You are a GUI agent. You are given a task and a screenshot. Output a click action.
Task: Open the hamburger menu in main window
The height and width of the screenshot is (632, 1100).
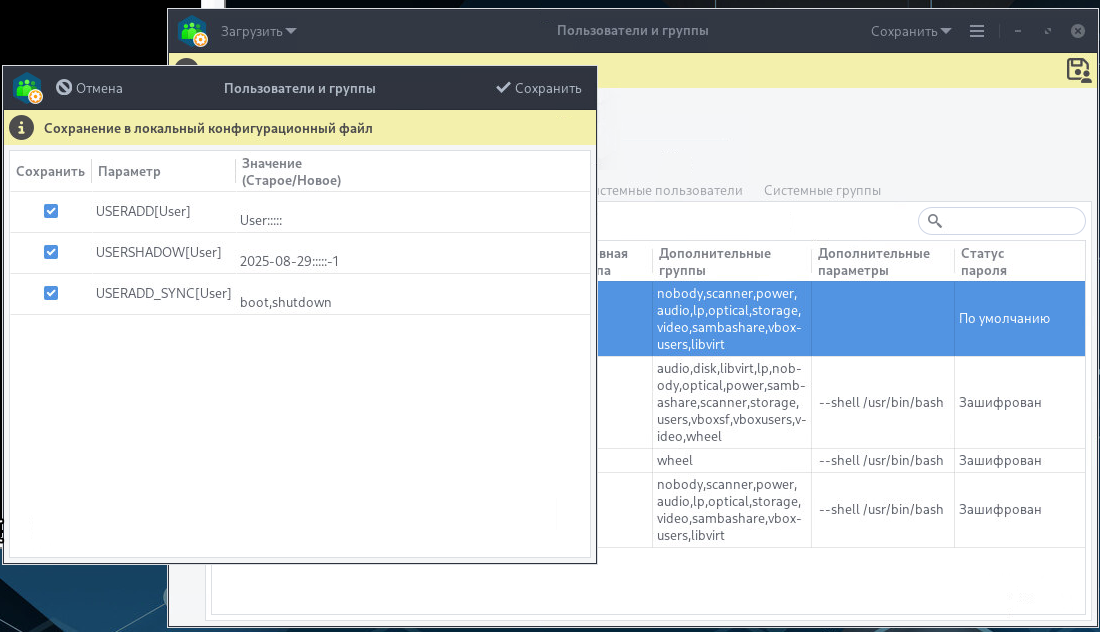(977, 31)
